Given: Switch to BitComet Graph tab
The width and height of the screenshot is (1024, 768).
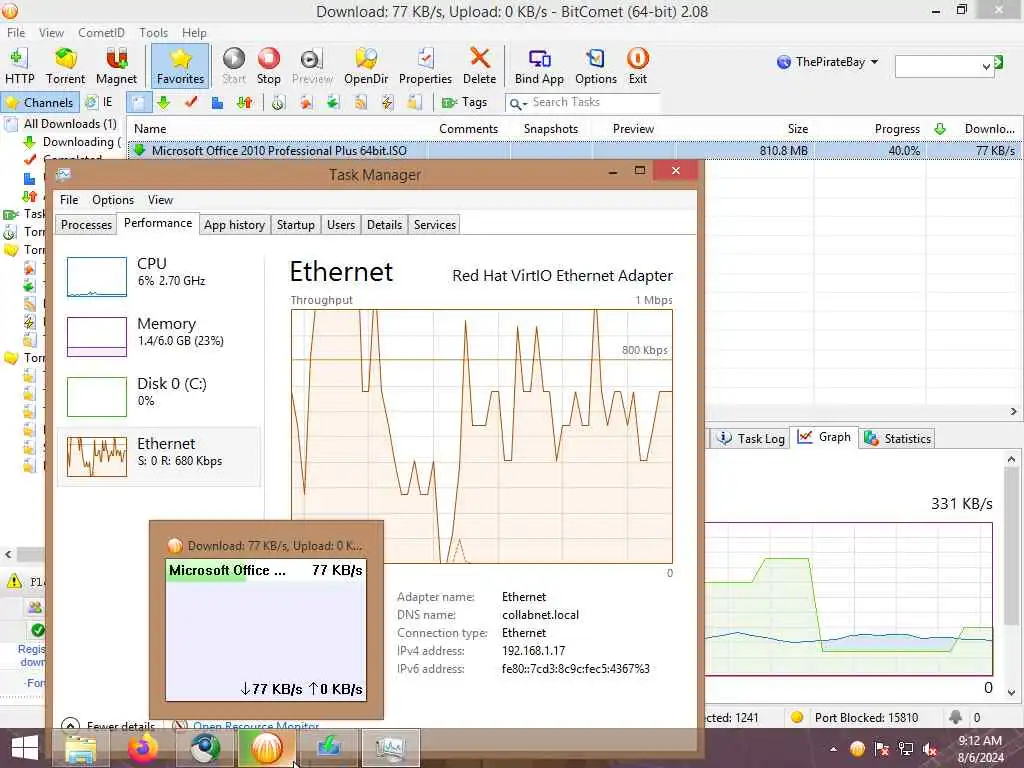Looking at the screenshot, I should coord(824,437).
